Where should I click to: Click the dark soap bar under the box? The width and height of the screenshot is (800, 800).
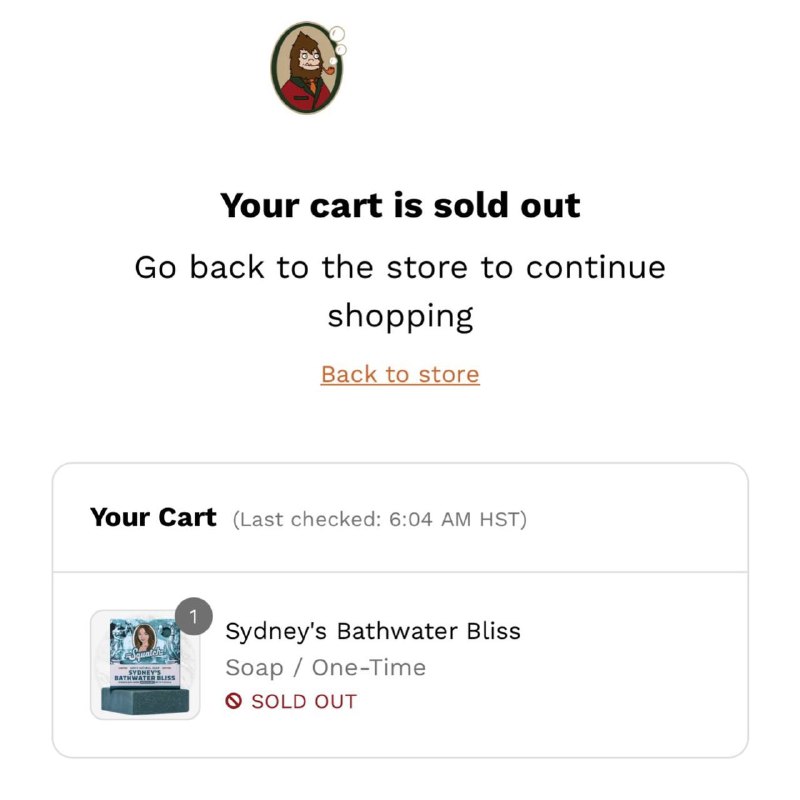(x=145, y=700)
